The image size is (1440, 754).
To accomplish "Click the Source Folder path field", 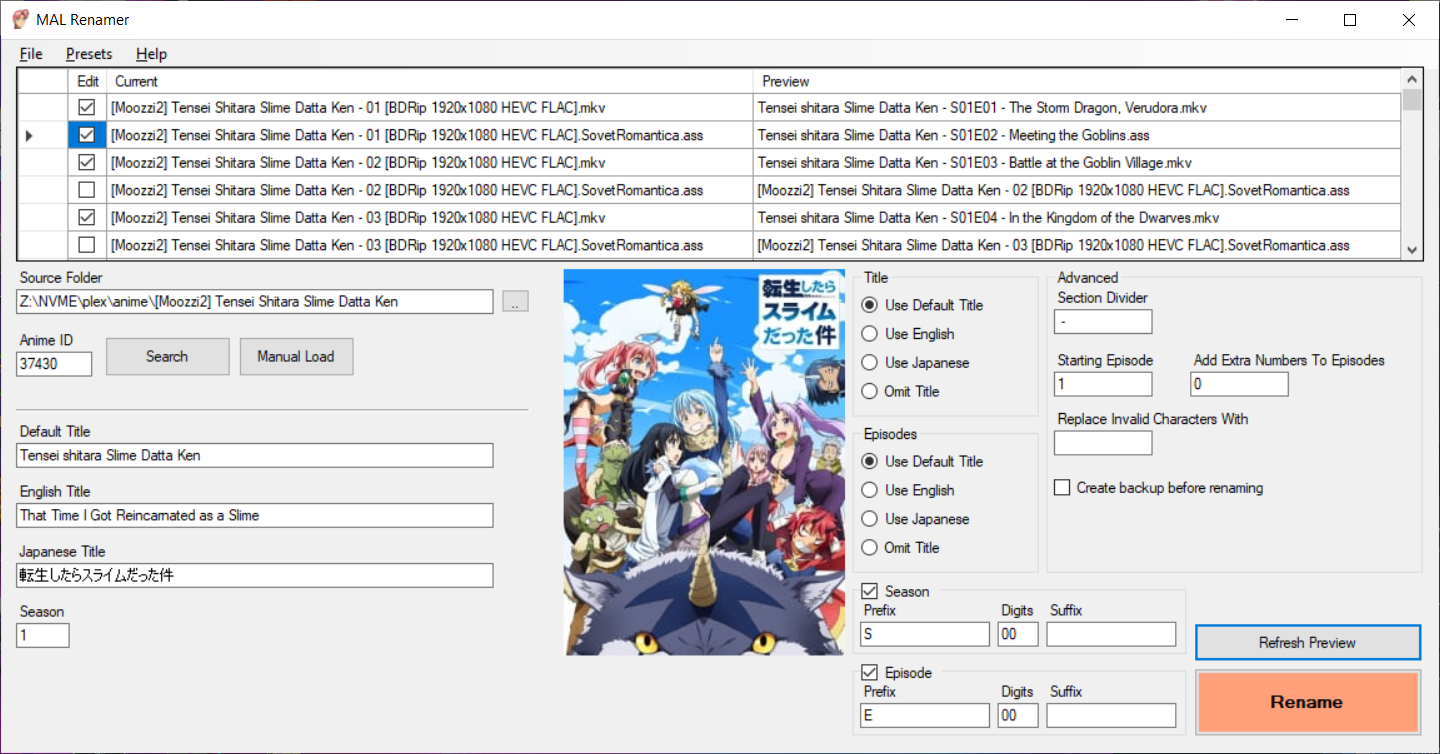I will pyautogui.click(x=255, y=301).
